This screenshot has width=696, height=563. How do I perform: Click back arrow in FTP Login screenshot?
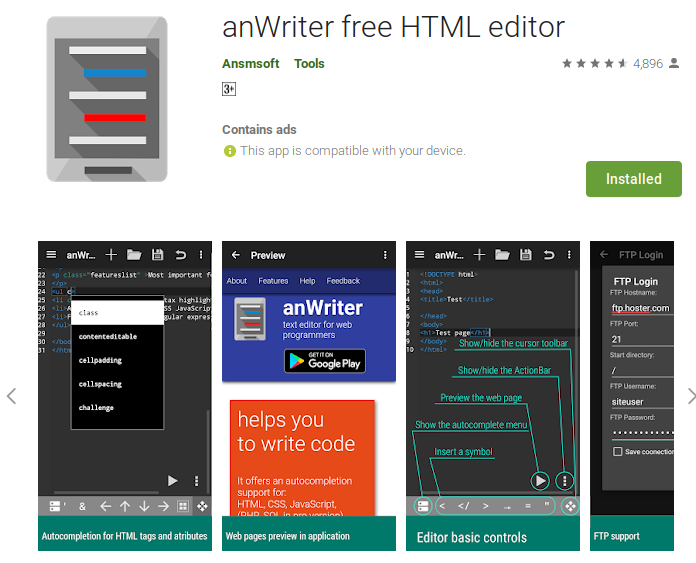(x=604, y=254)
